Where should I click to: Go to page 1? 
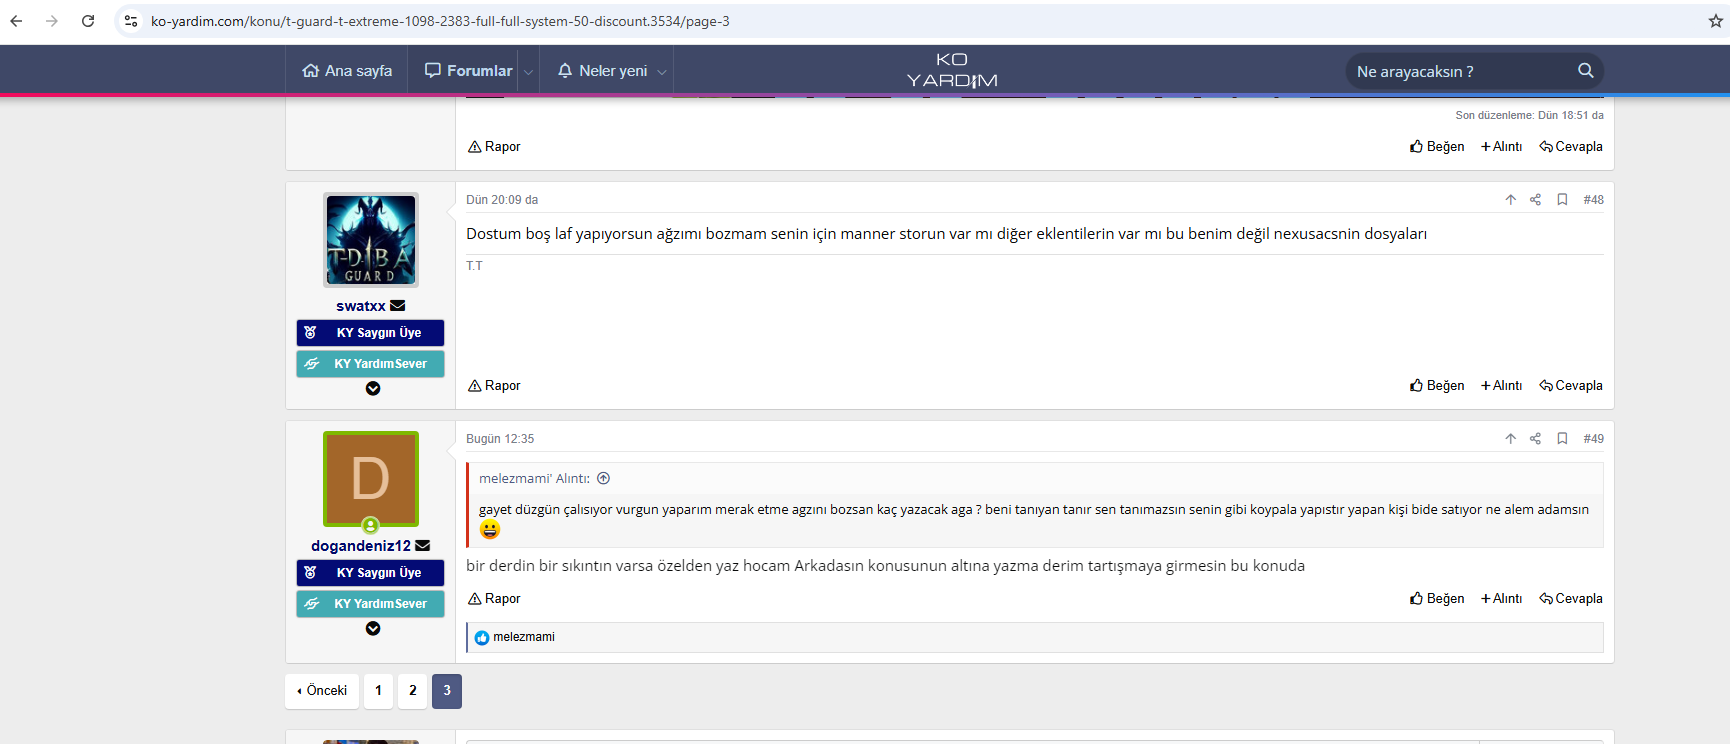(x=378, y=691)
